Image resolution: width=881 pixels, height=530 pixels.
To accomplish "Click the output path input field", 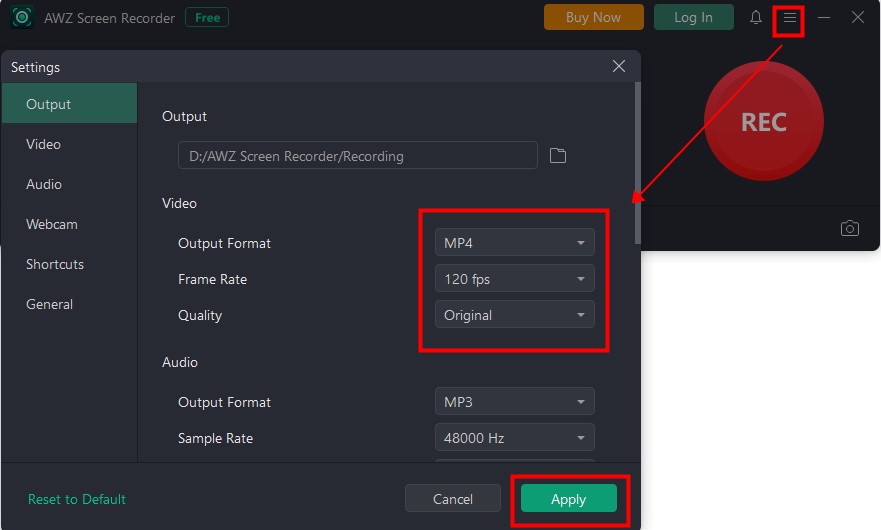I will [x=357, y=156].
